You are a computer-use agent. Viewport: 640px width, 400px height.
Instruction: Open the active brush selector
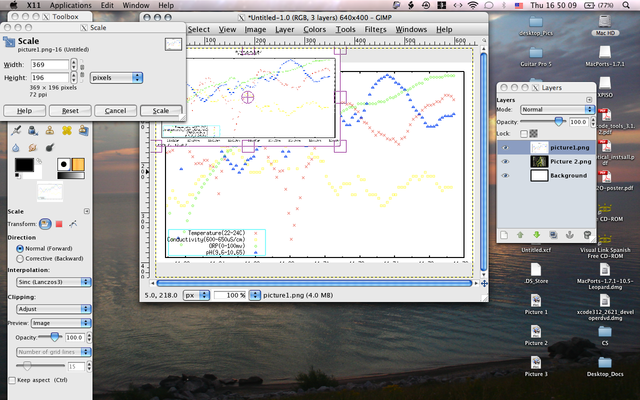pos(64,164)
